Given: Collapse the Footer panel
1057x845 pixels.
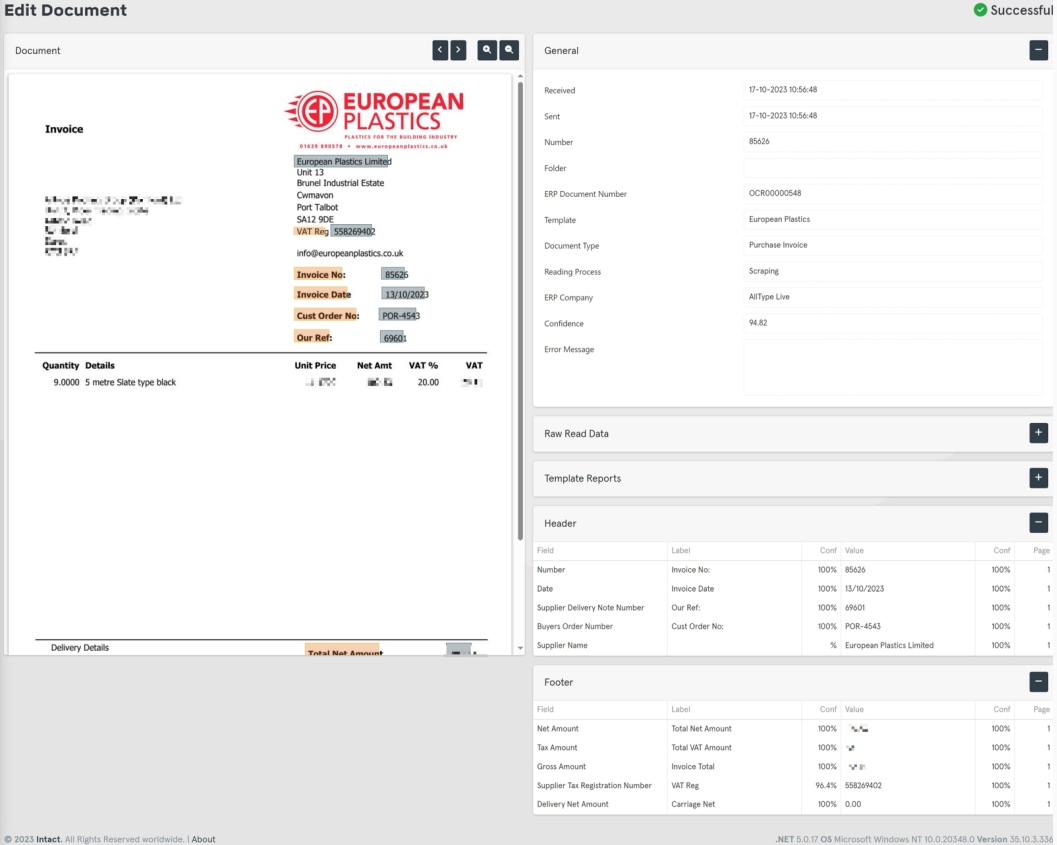Looking at the screenshot, I should (x=1038, y=681).
